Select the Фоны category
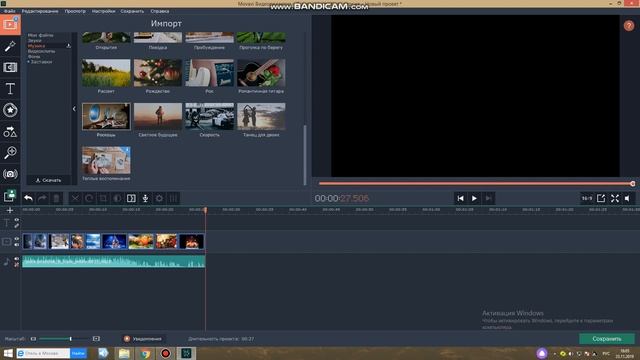Viewport: 640px width, 360px height. point(34,57)
